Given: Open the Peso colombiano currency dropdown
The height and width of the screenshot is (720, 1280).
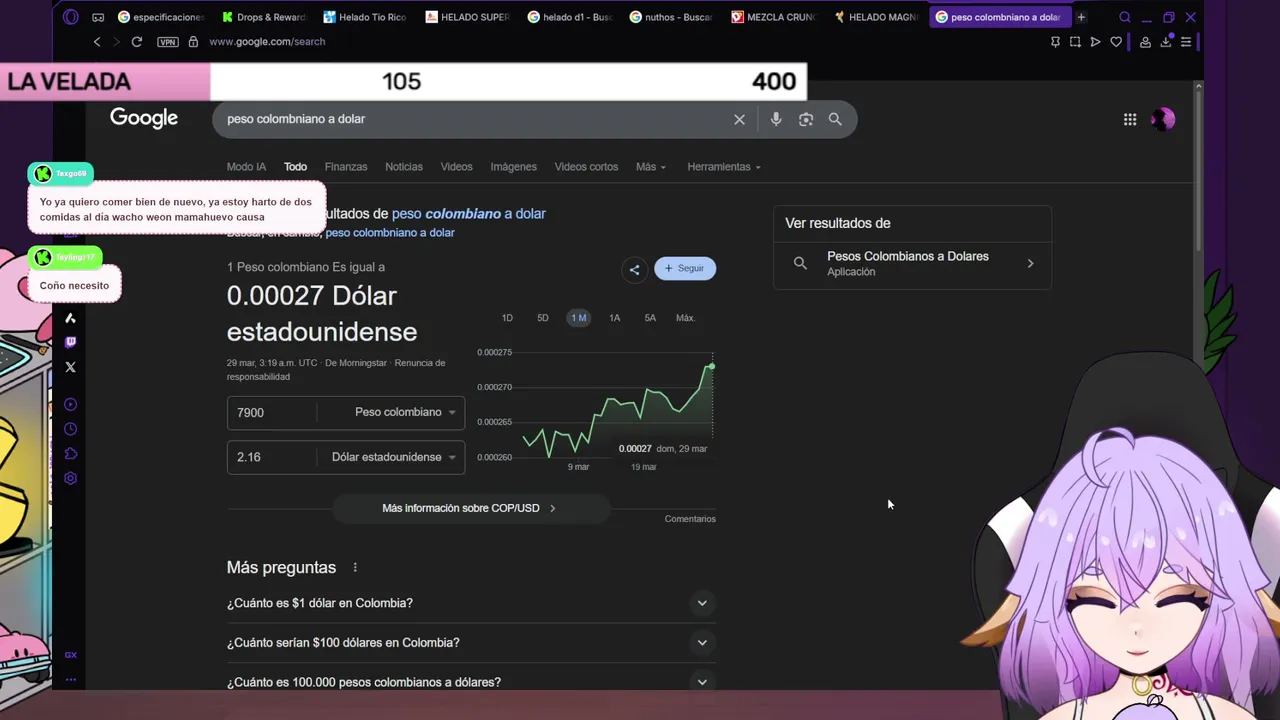Looking at the screenshot, I should pos(405,412).
